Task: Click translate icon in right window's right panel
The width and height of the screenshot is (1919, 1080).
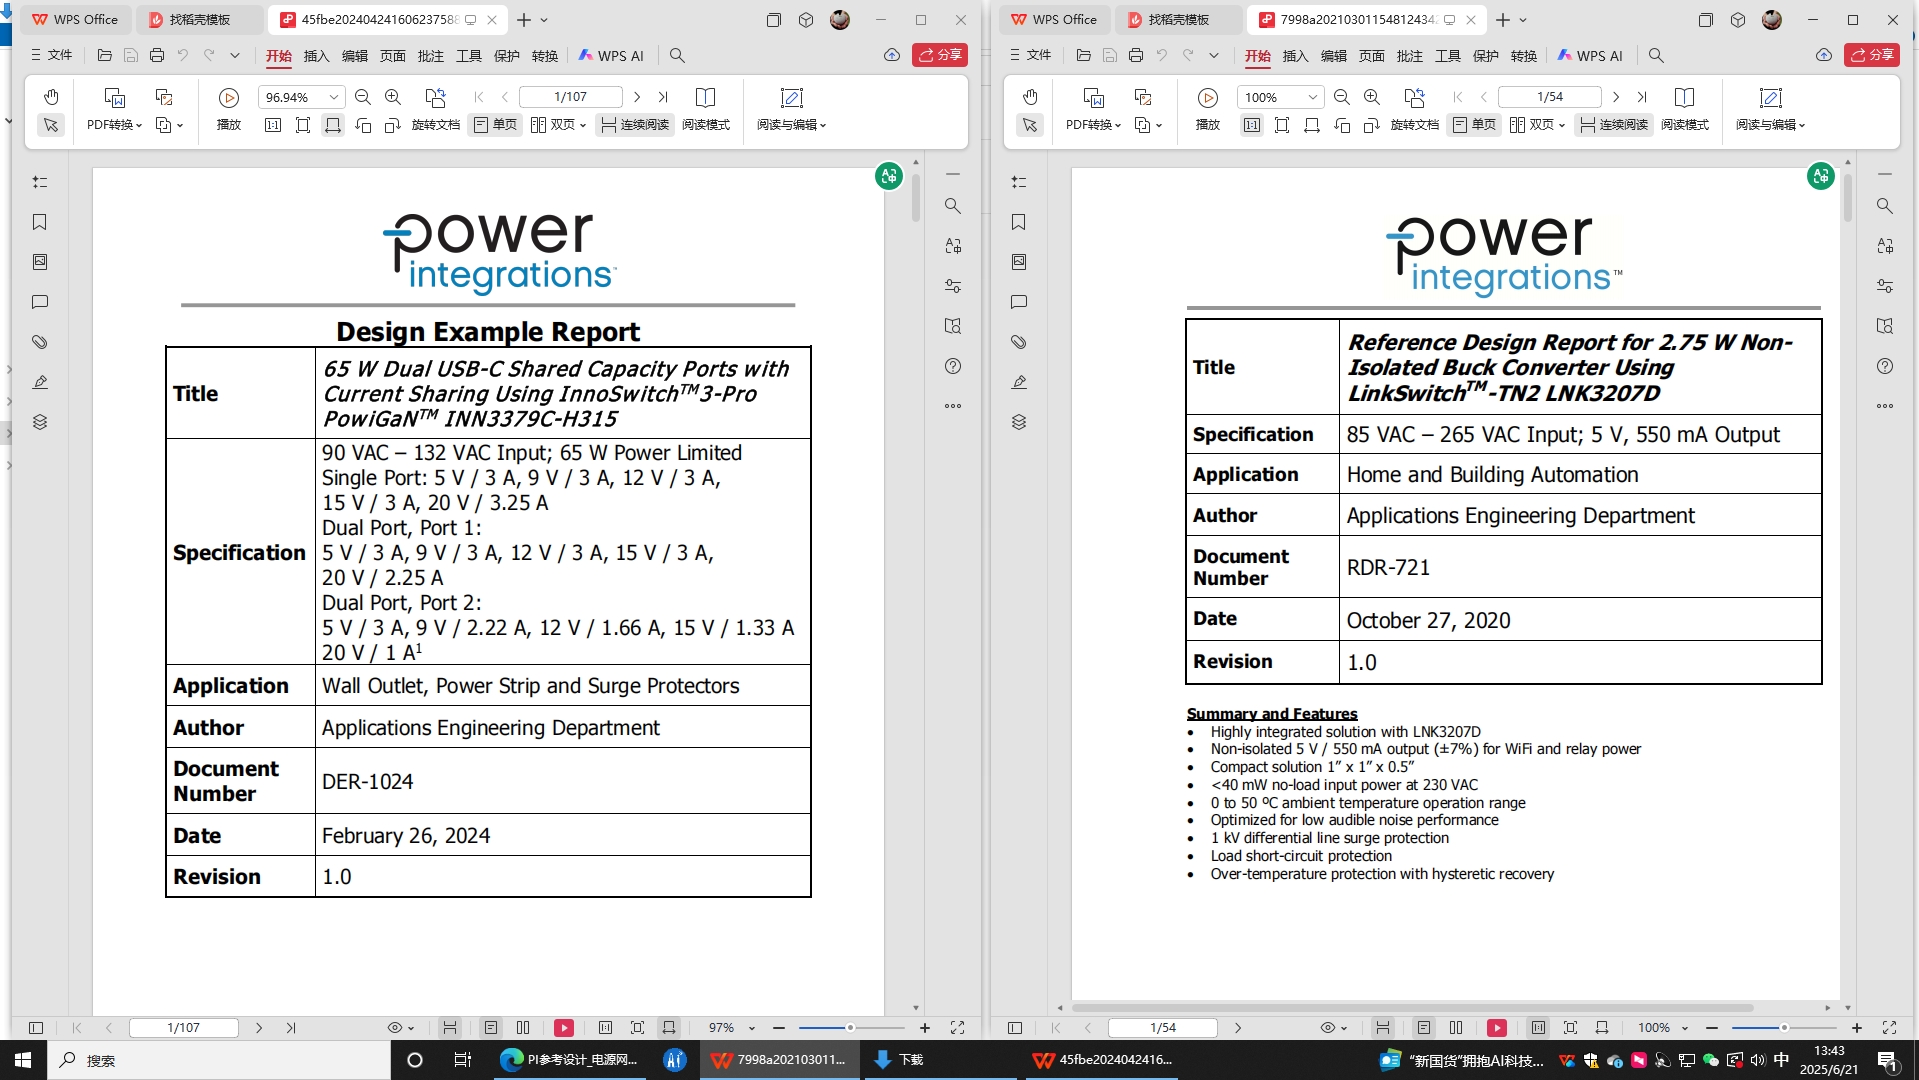Action: click(1885, 246)
